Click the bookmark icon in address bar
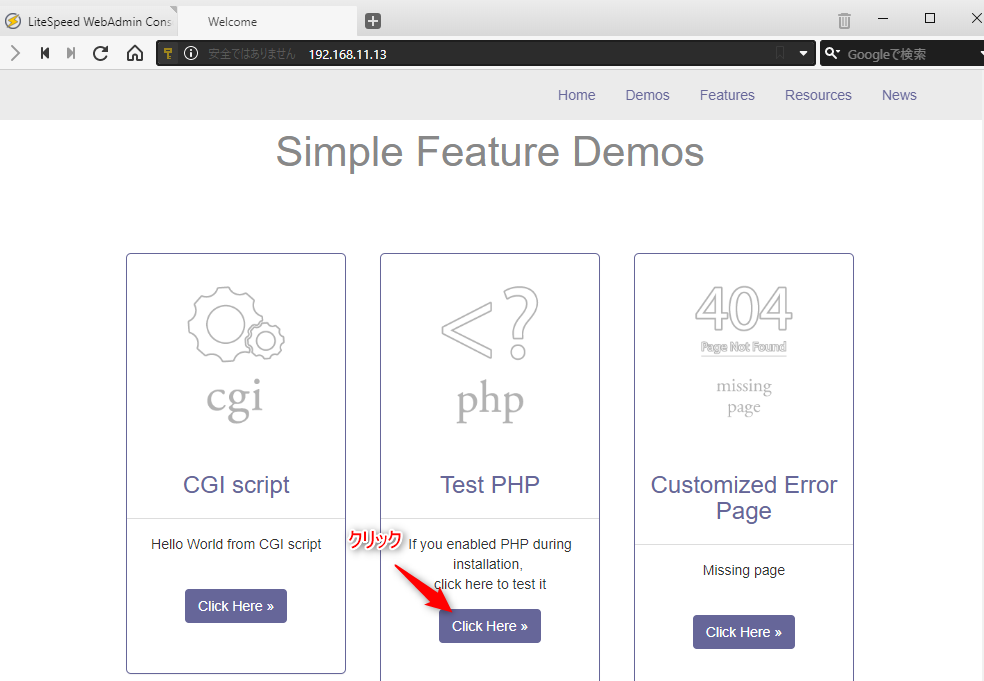This screenshot has width=984, height=681. pos(780,54)
